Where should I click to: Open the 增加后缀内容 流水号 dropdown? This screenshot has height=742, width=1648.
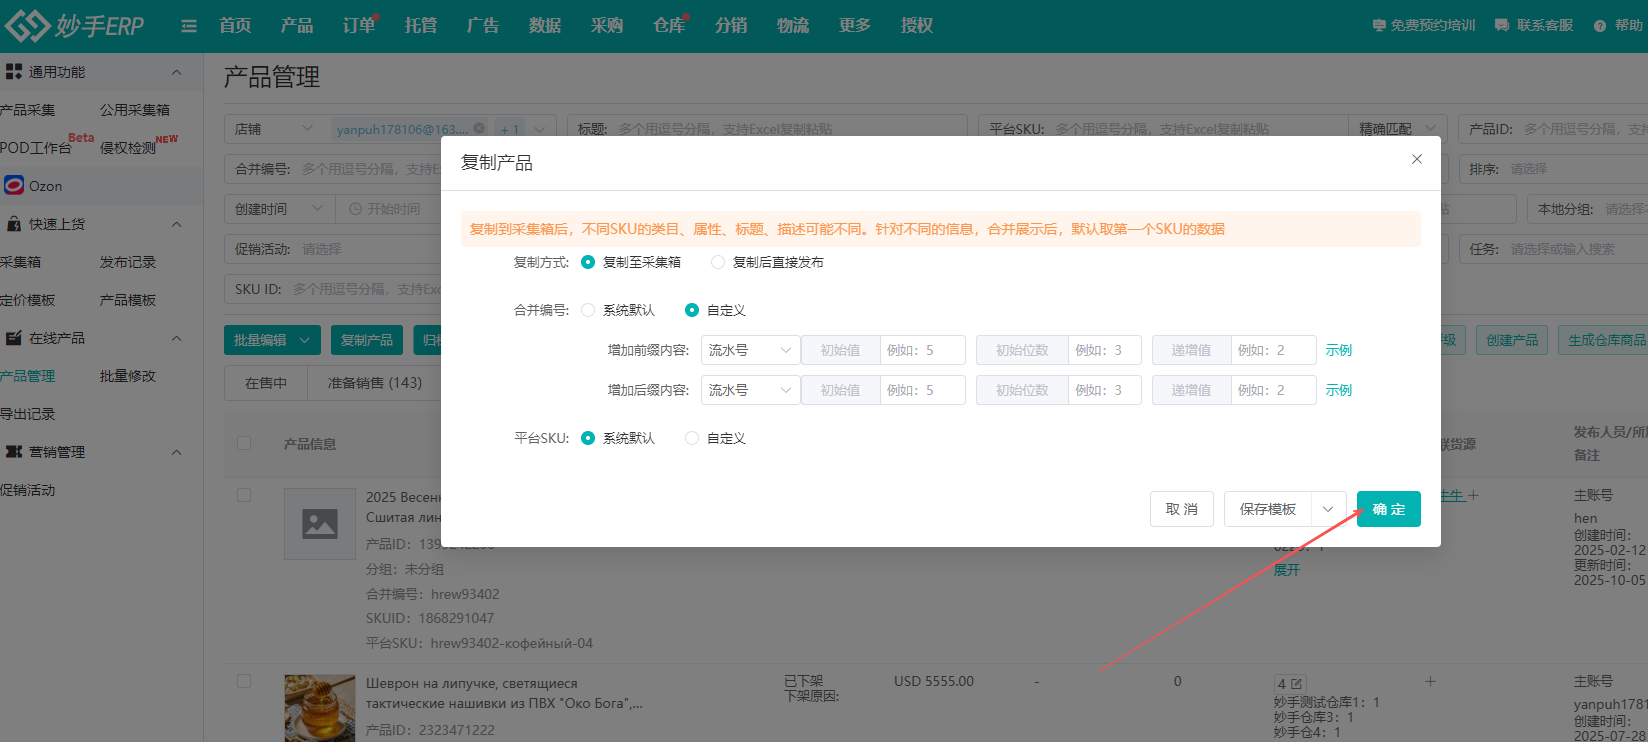pyautogui.click(x=749, y=390)
